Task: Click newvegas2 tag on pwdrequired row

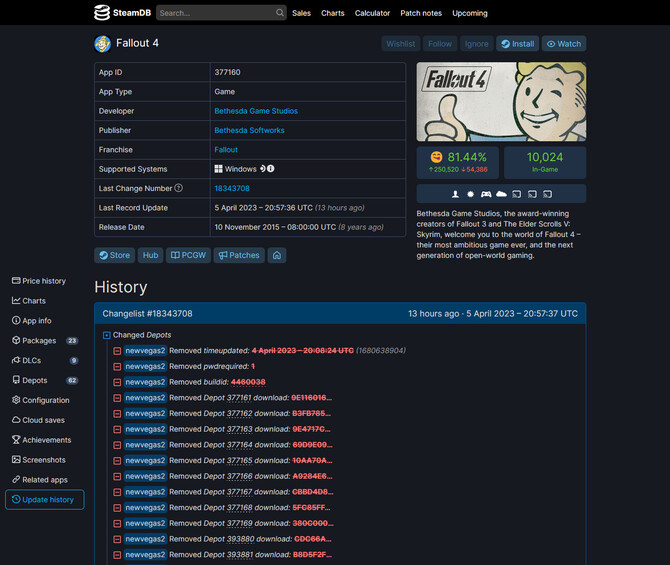Action: (x=145, y=366)
